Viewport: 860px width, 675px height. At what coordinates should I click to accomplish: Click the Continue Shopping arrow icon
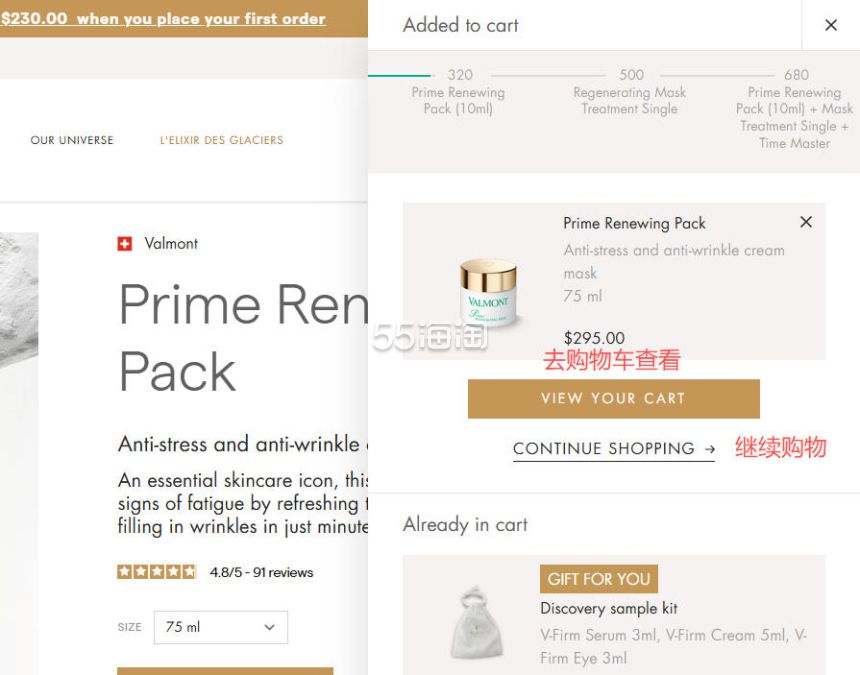[709, 449]
